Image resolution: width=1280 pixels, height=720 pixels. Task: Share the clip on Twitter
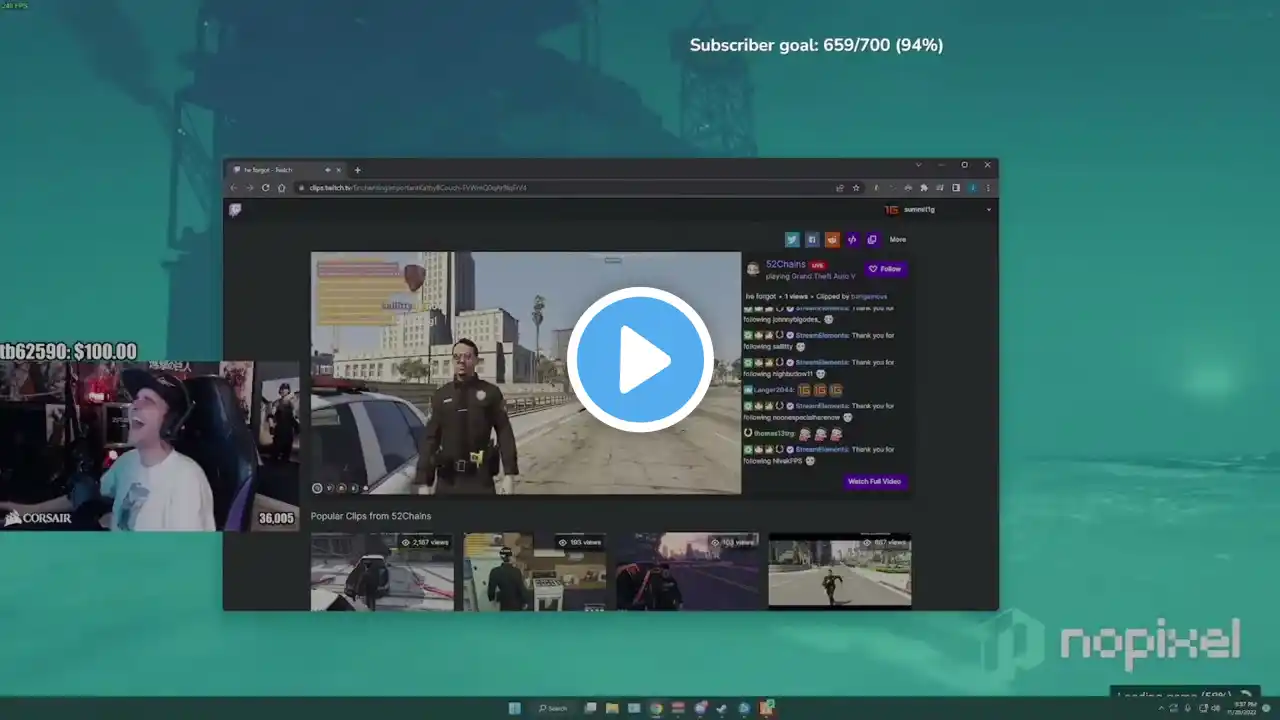point(792,240)
